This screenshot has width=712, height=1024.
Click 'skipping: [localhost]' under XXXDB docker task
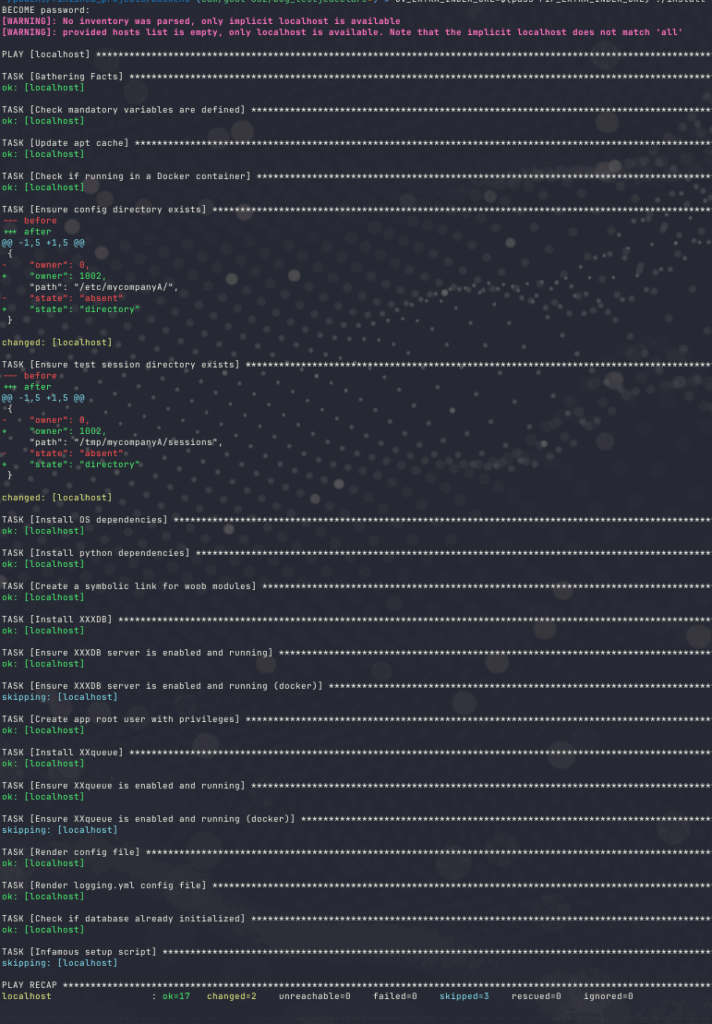(59, 697)
